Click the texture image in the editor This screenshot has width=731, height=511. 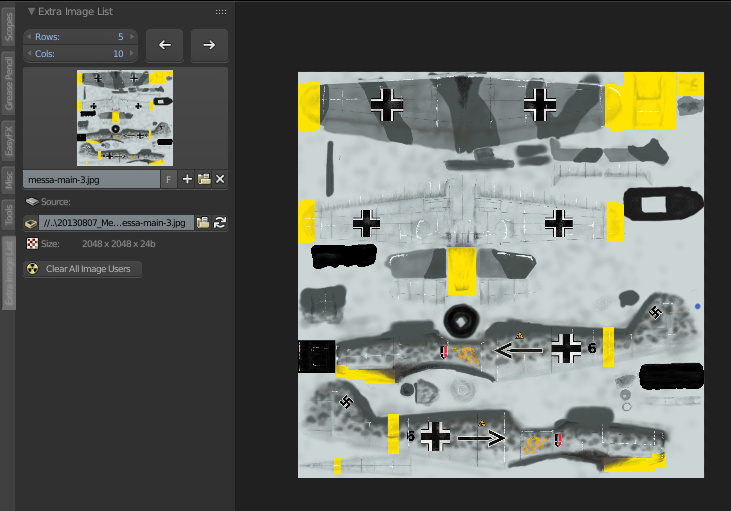[501, 275]
